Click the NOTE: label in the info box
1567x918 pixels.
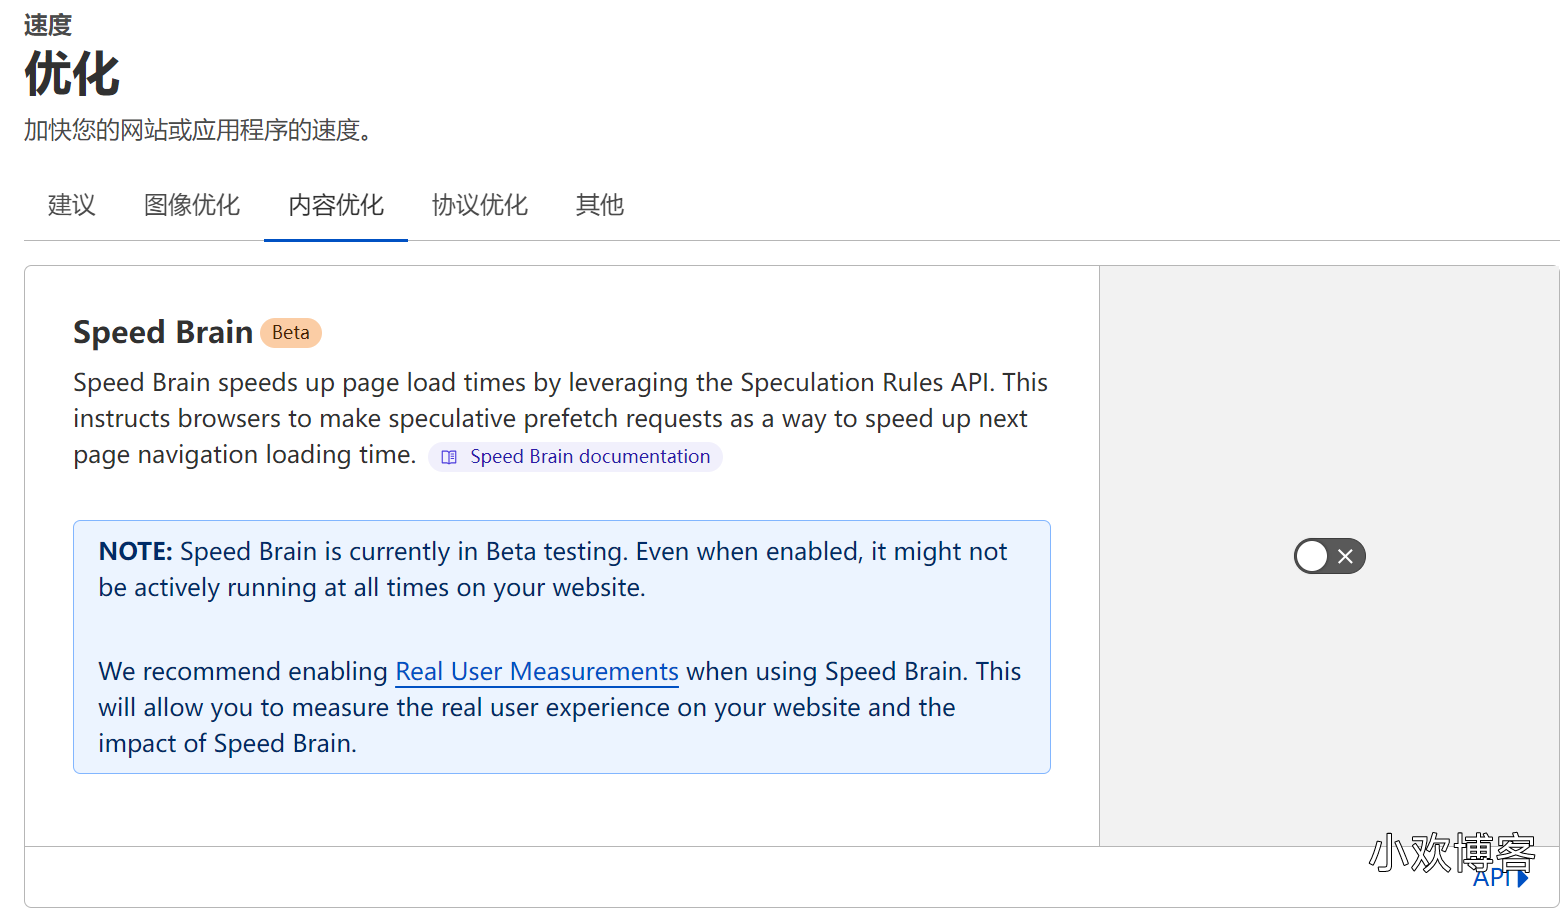(136, 551)
